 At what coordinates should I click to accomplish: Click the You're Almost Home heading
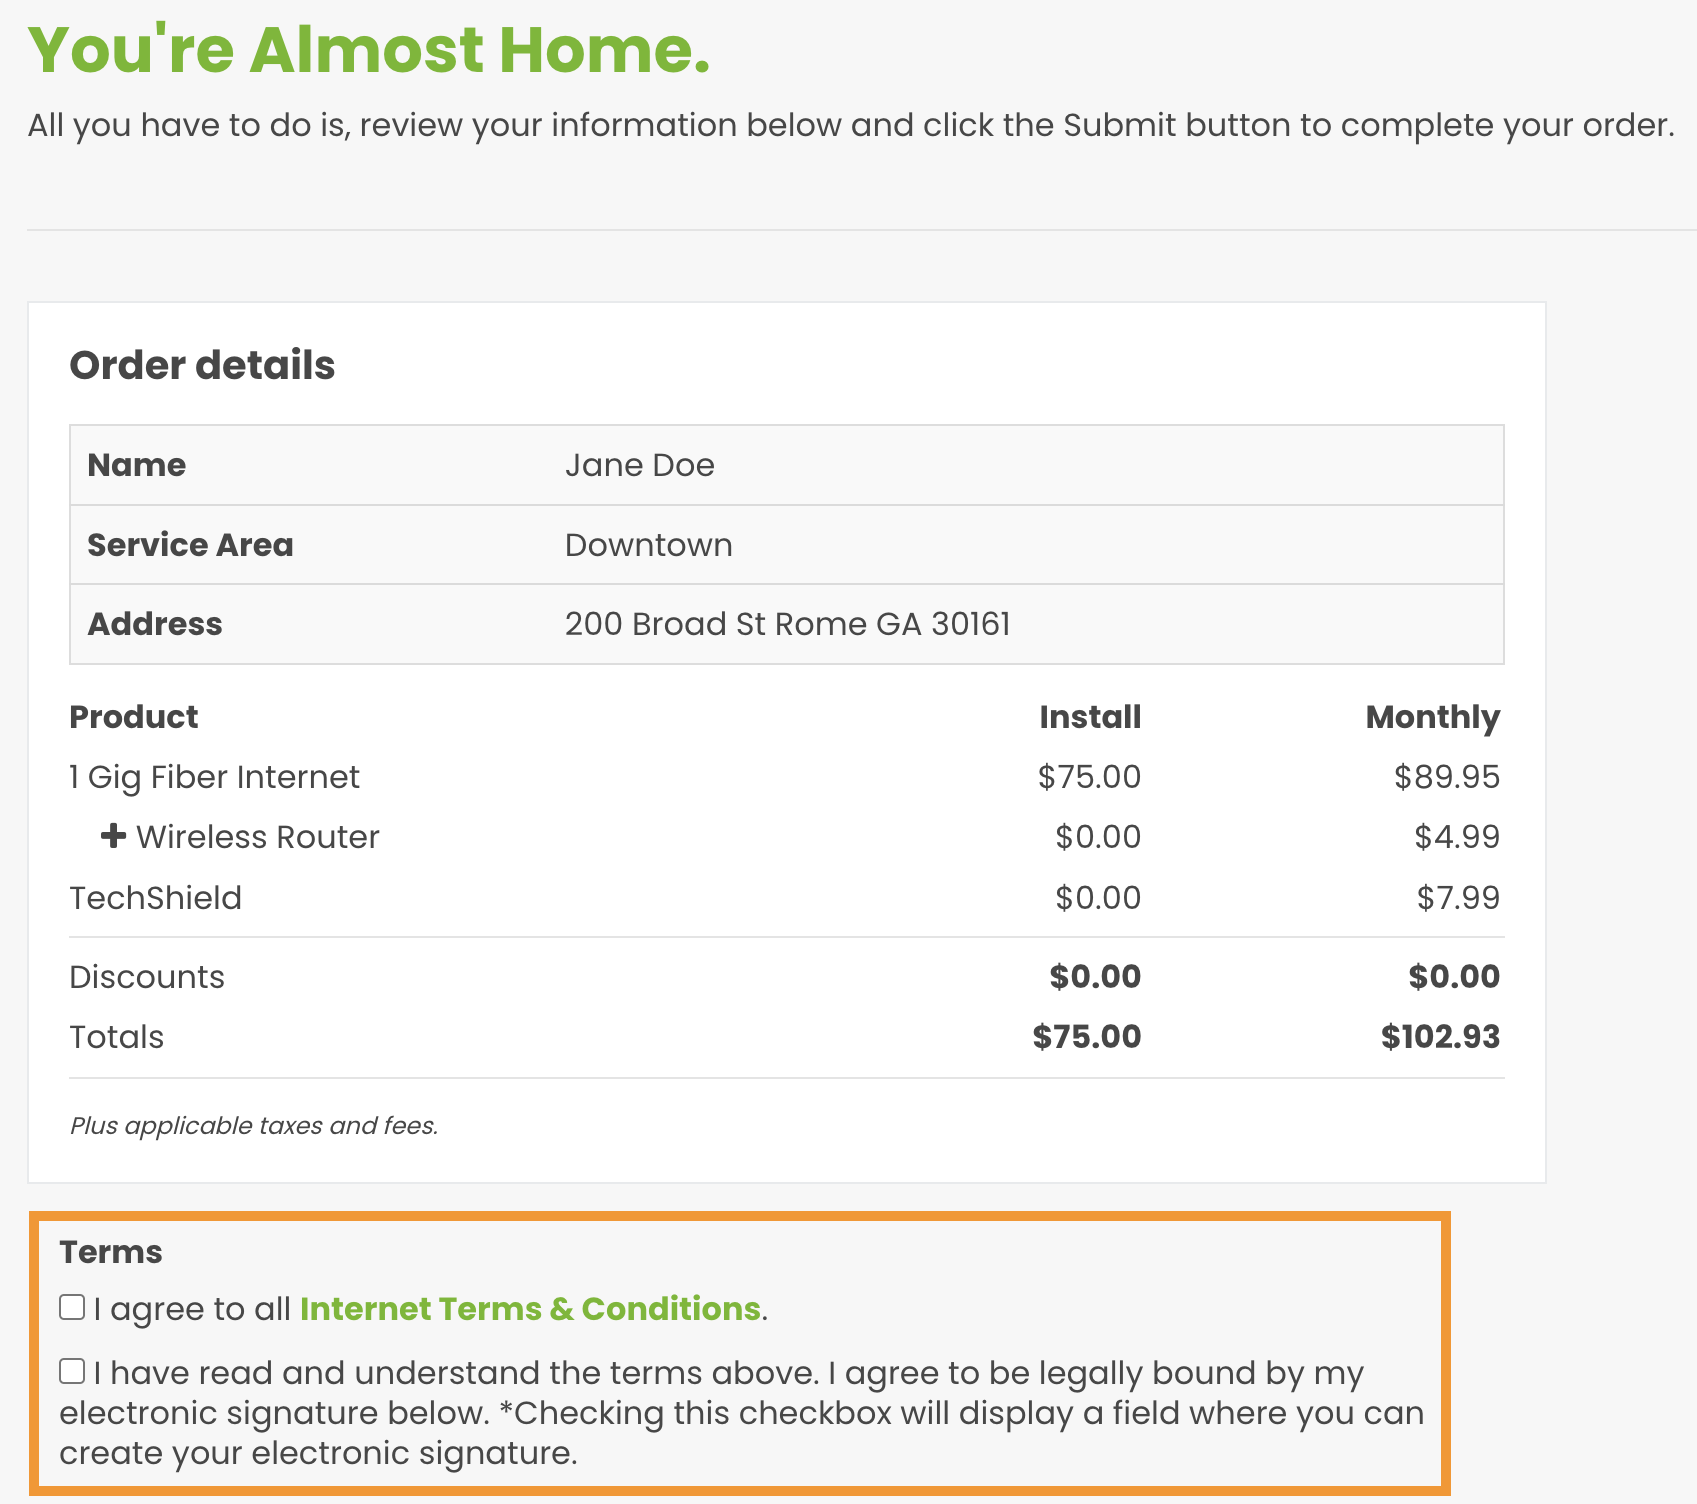tap(369, 49)
